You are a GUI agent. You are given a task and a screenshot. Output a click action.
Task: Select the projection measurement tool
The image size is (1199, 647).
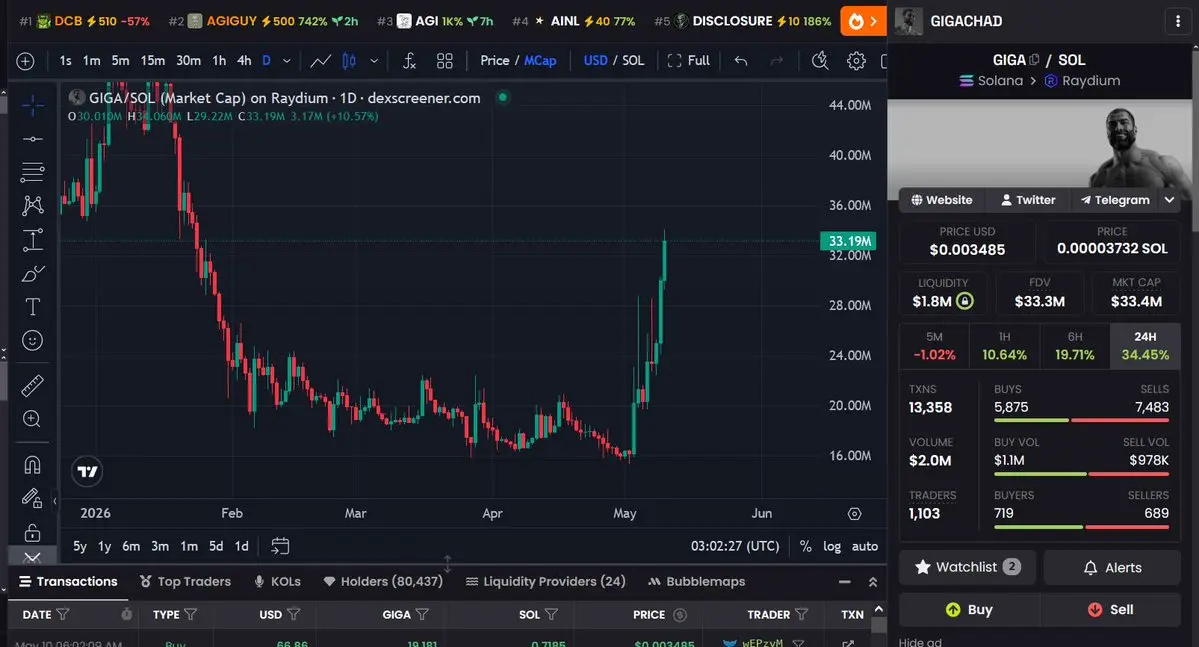point(32,240)
